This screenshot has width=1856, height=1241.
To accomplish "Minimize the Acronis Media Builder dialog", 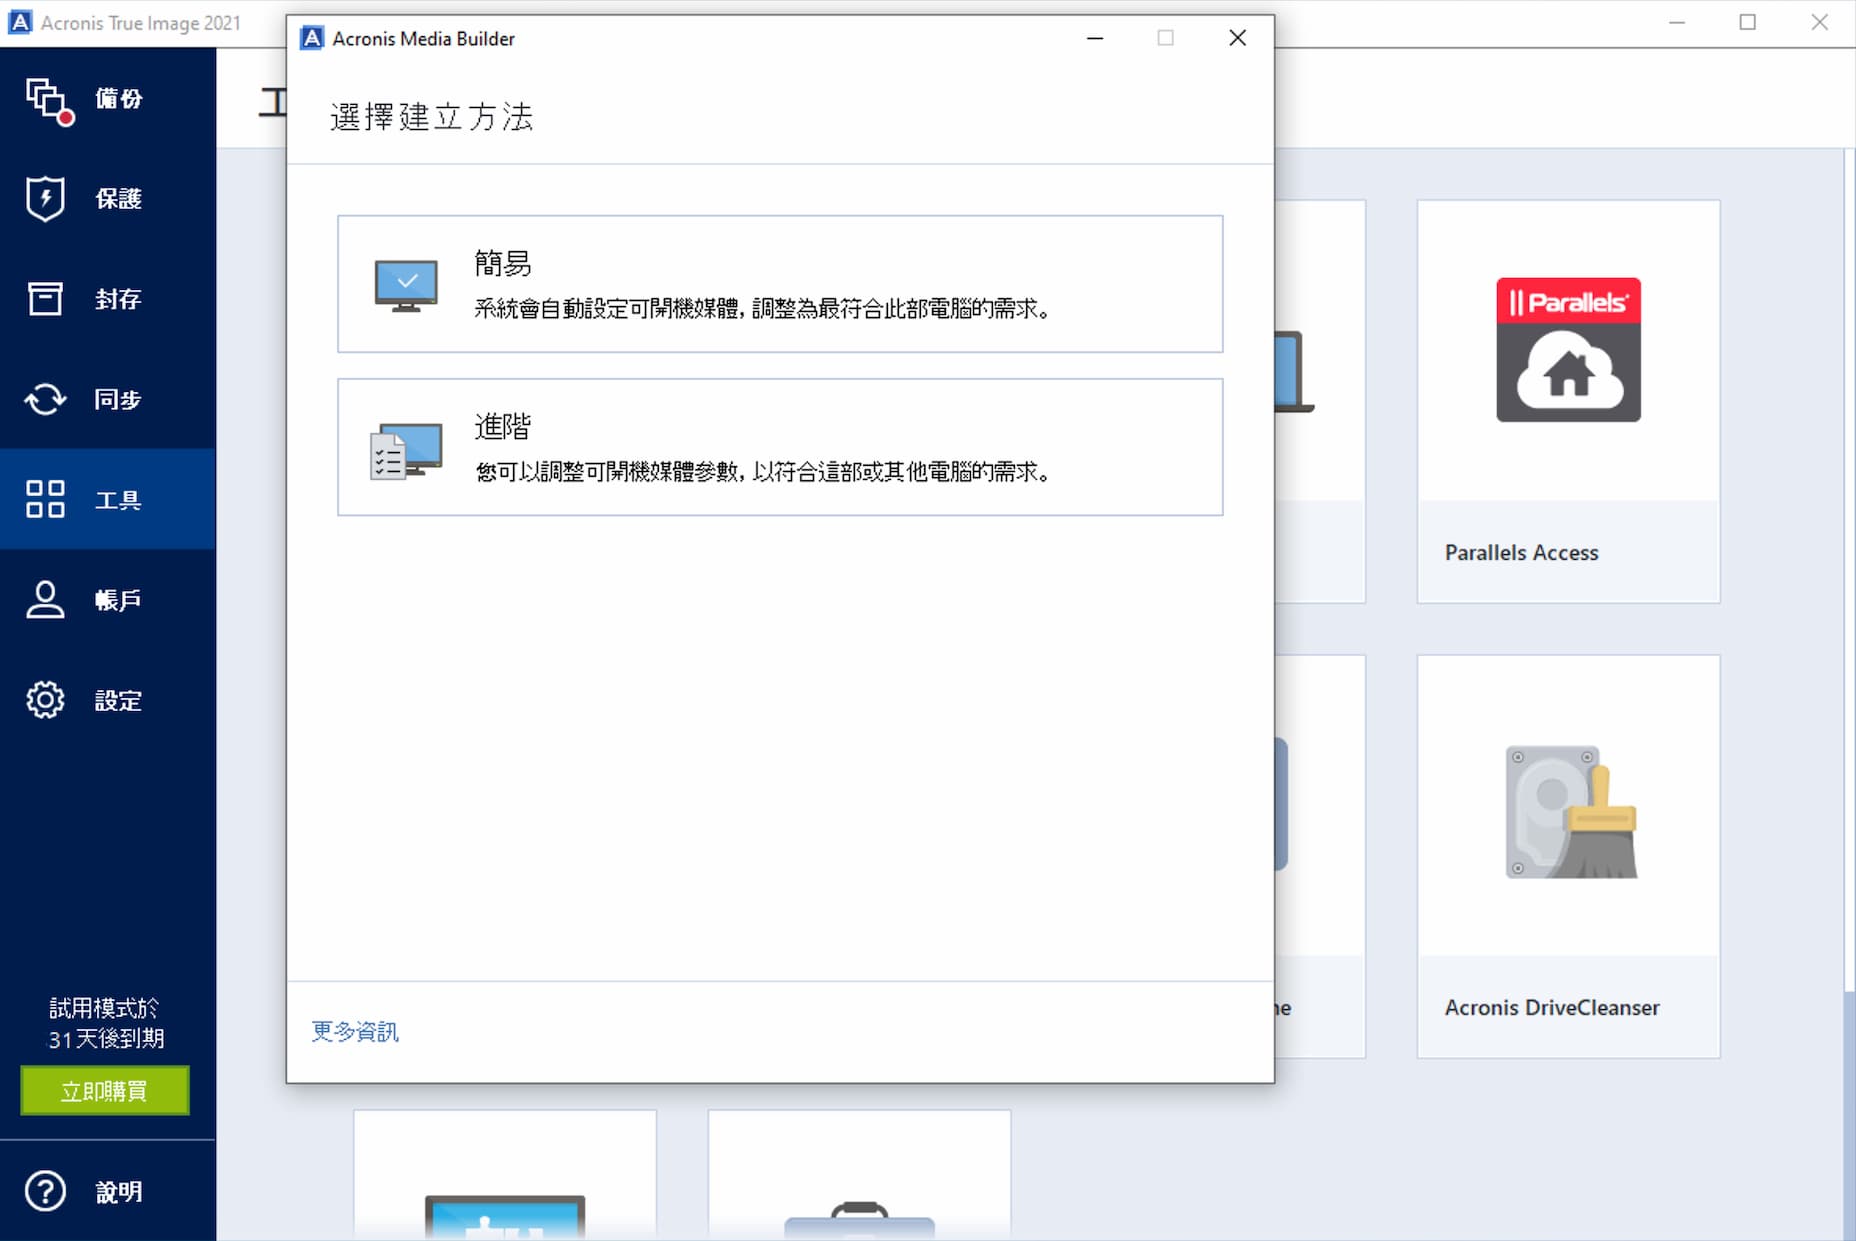I will click(1095, 38).
